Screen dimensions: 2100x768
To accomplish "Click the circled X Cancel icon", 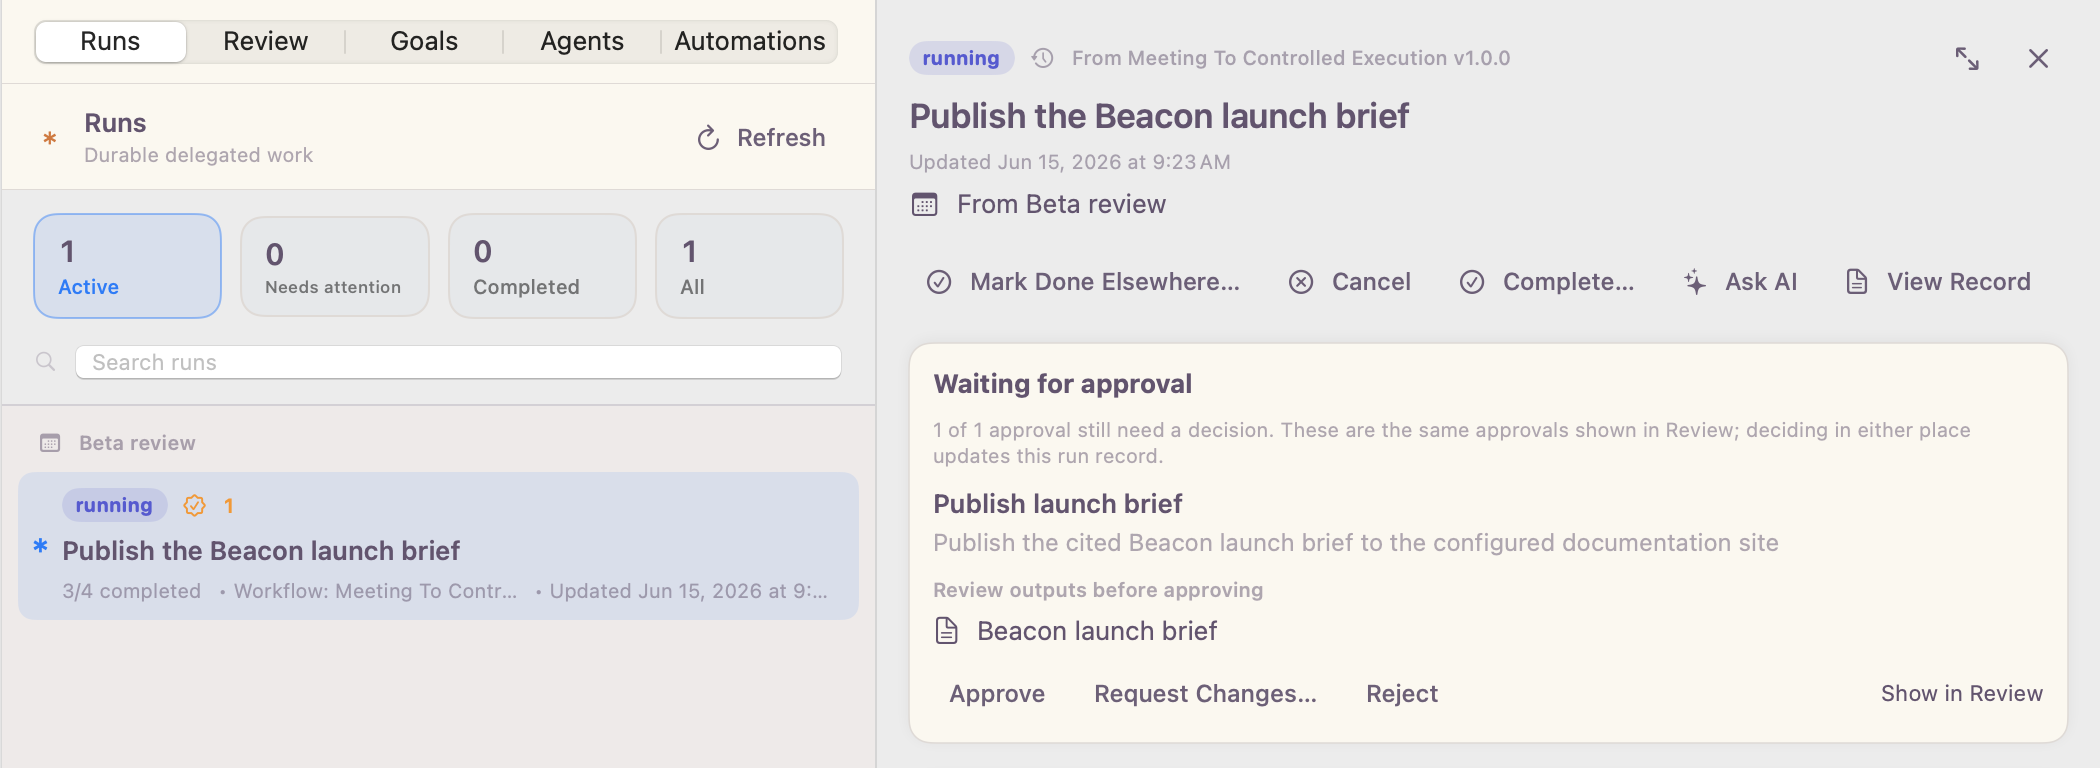I will click(1301, 283).
